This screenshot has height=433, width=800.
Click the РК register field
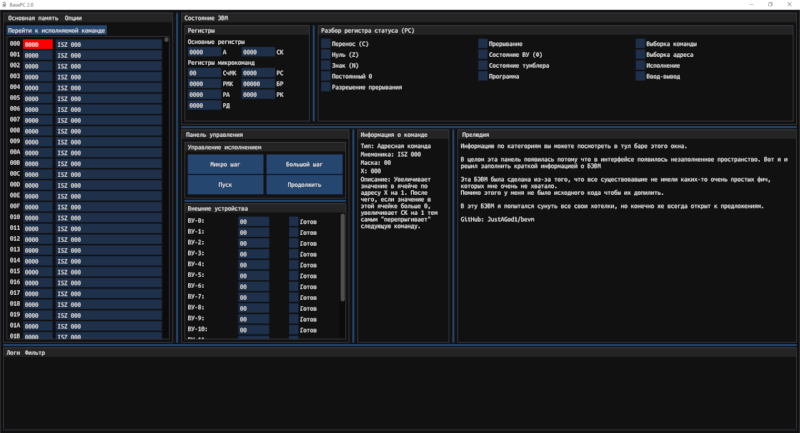click(258, 94)
